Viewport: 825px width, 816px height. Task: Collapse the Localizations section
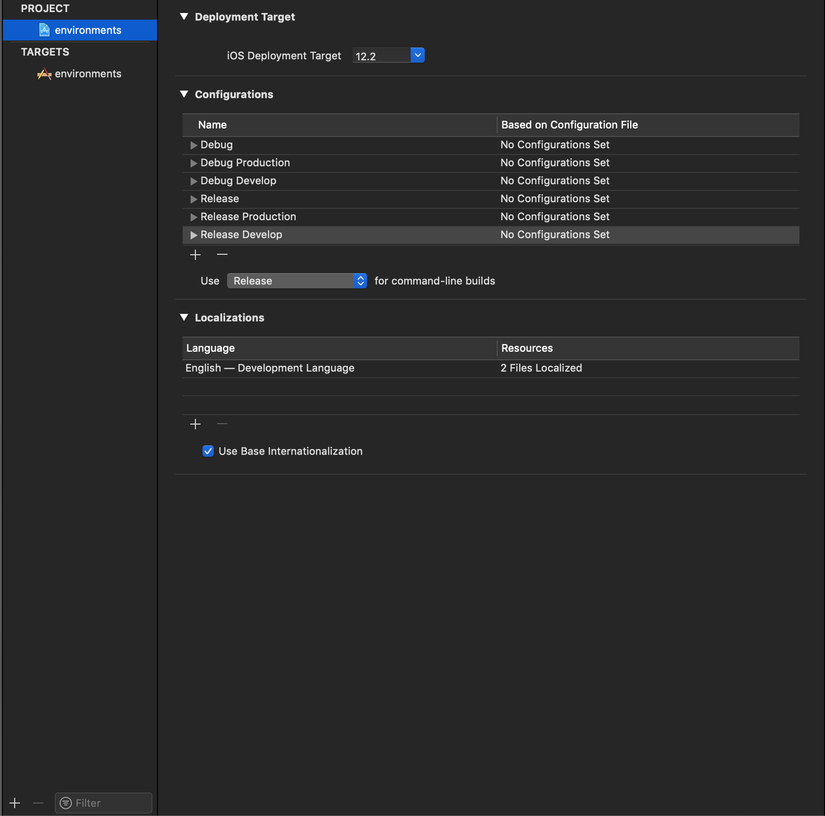[184, 317]
